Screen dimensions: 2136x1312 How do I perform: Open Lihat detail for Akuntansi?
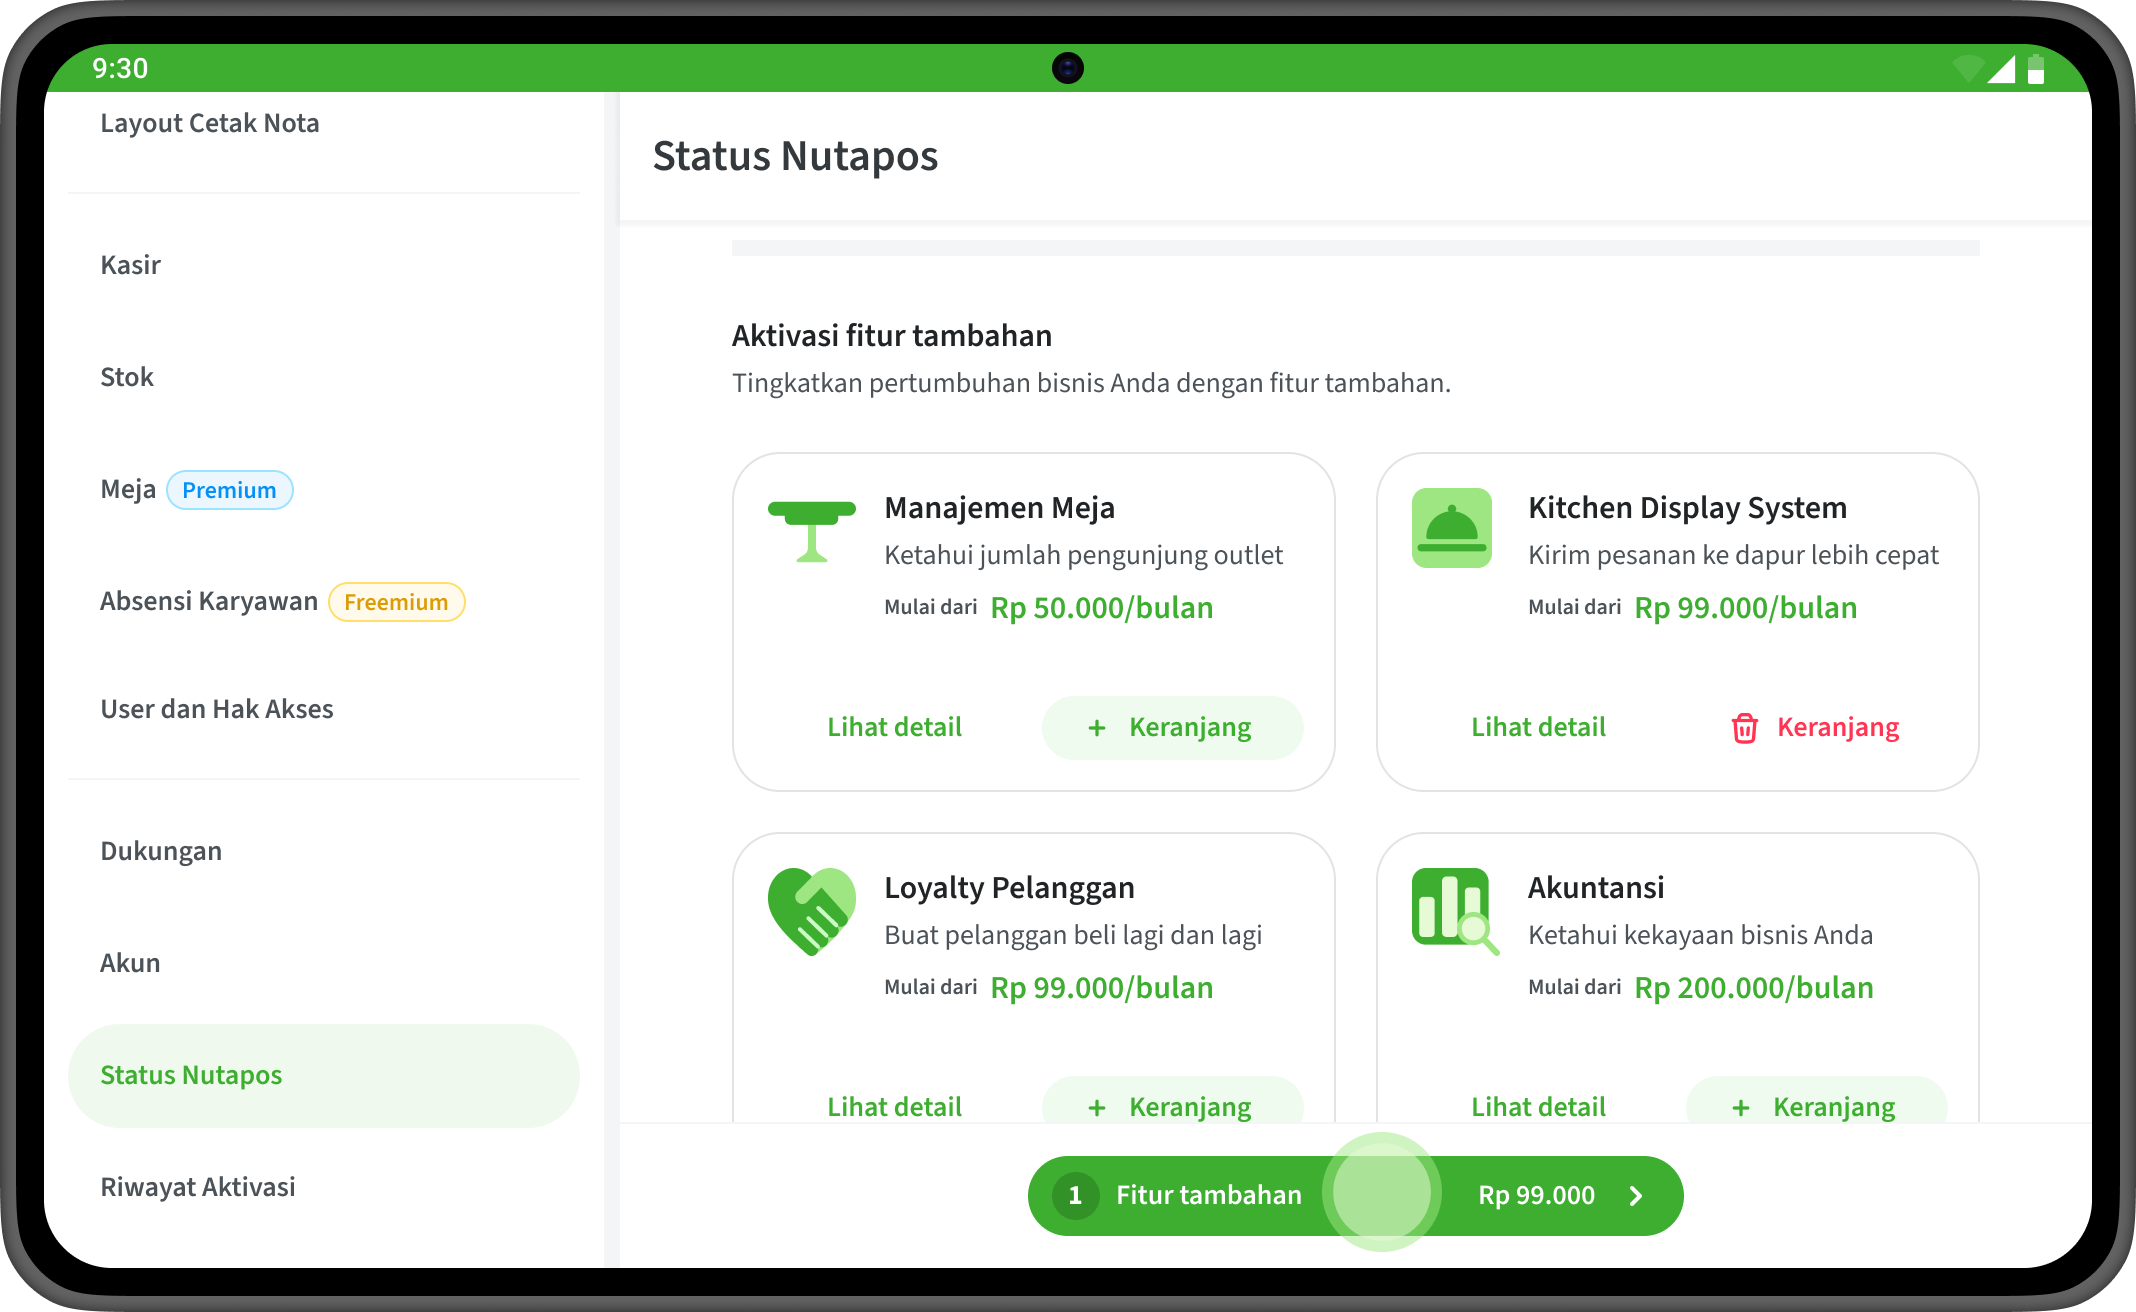pyautogui.click(x=1538, y=1106)
